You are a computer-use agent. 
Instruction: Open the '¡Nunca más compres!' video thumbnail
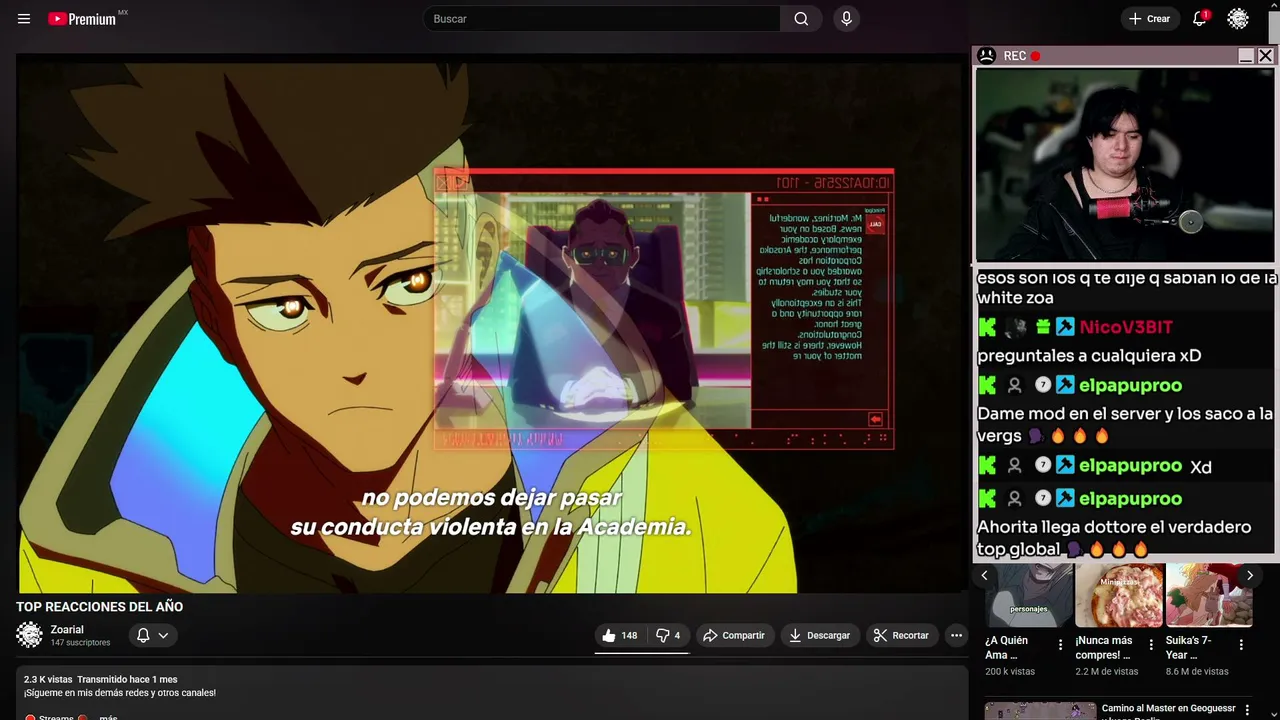pos(1119,595)
